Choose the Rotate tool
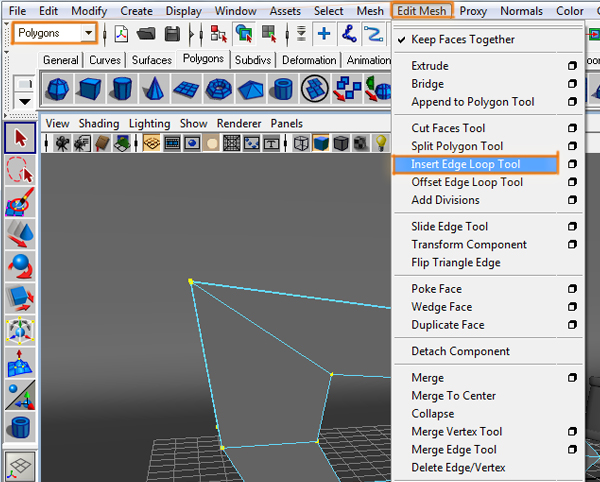 coord(21,267)
